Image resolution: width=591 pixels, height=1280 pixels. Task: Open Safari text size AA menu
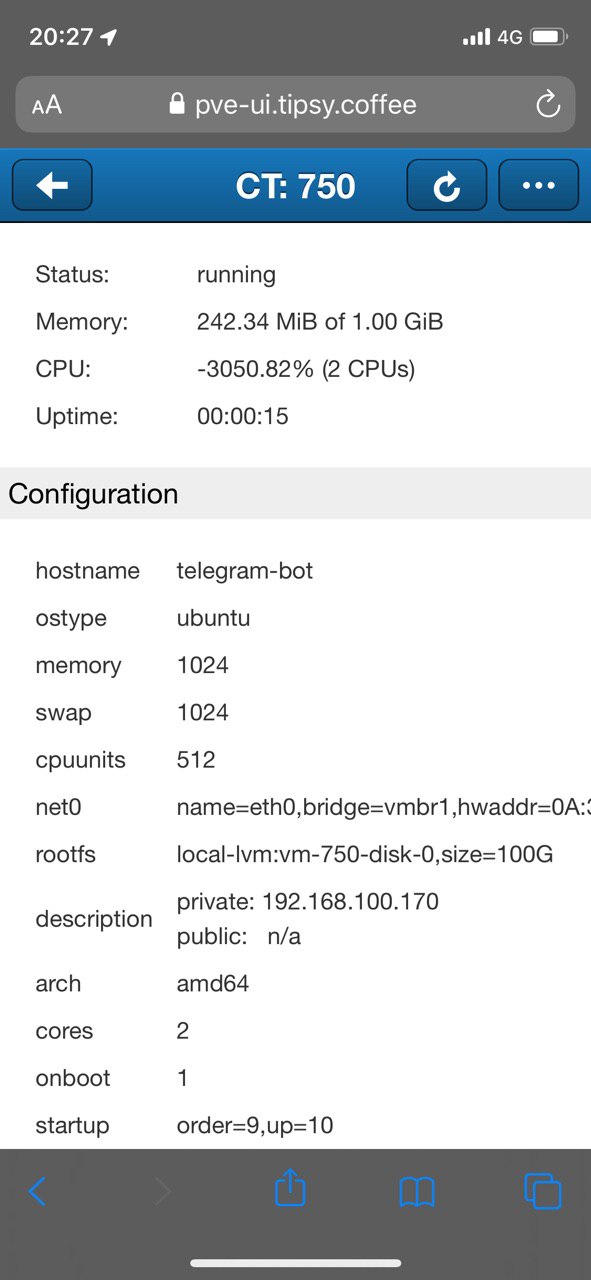point(47,105)
